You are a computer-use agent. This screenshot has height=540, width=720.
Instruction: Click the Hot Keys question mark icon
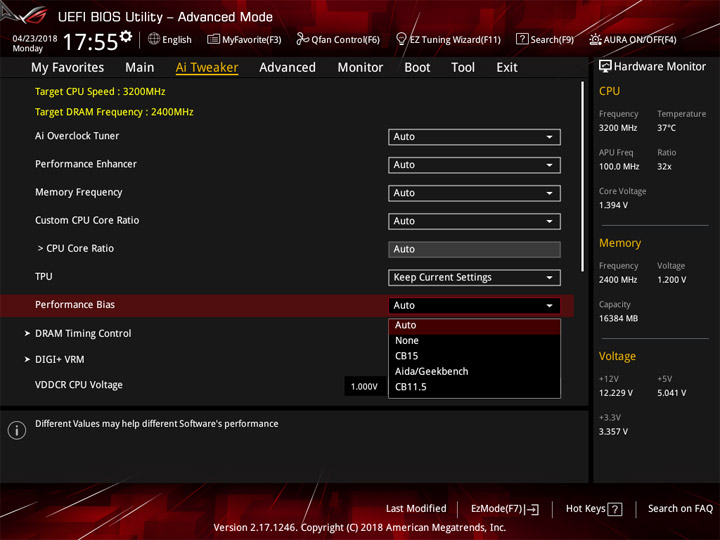(x=614, y=509)
